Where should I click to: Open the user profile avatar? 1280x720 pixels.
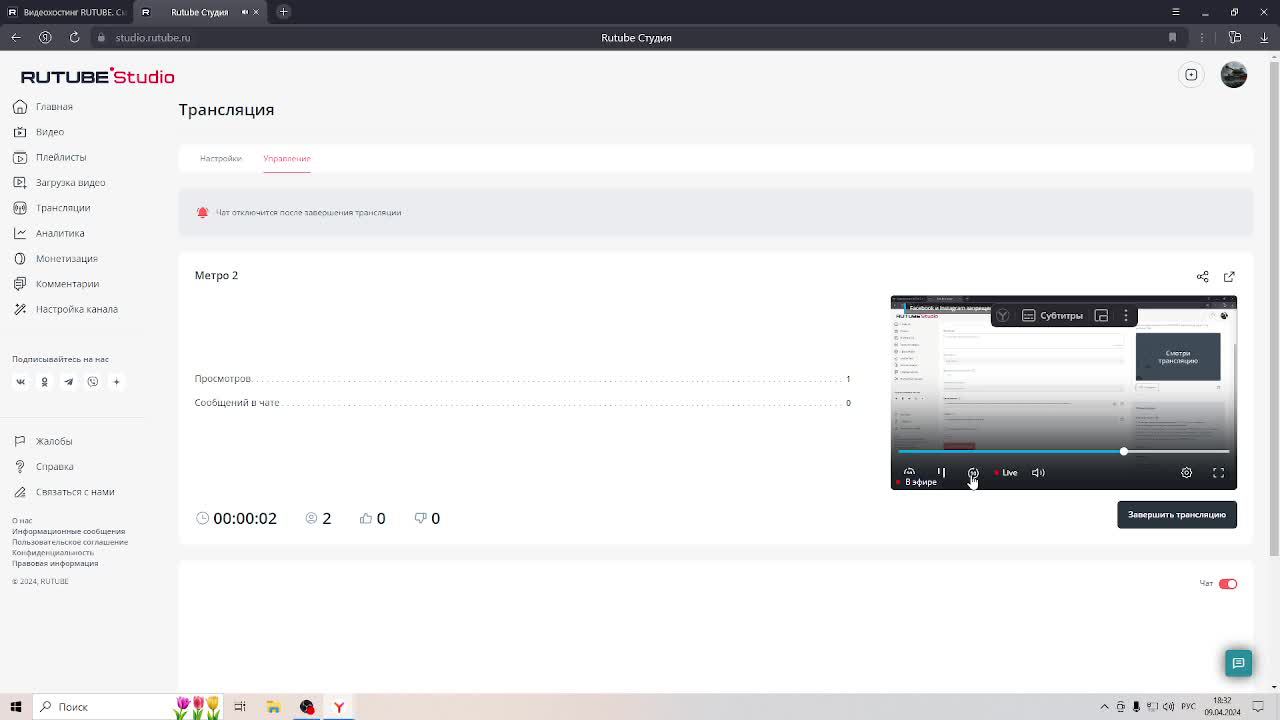point(1234,75)
